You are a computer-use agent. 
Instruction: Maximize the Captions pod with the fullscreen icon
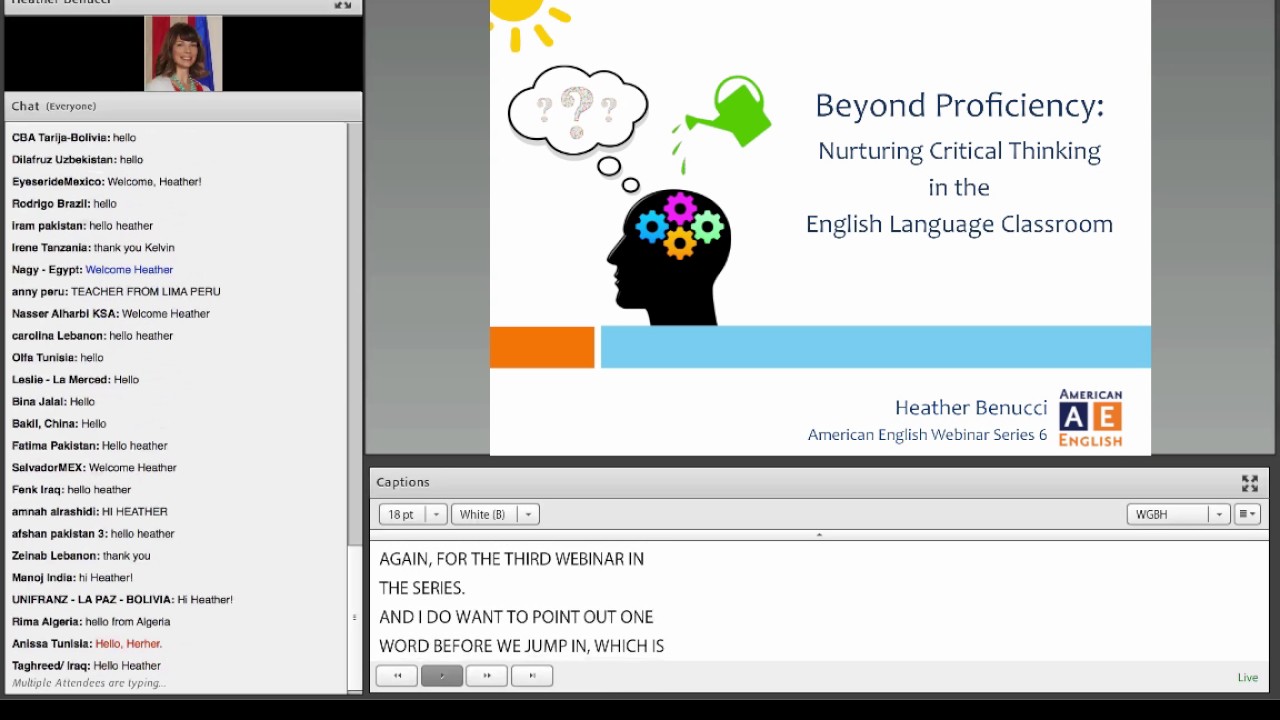coord(1250,483)
